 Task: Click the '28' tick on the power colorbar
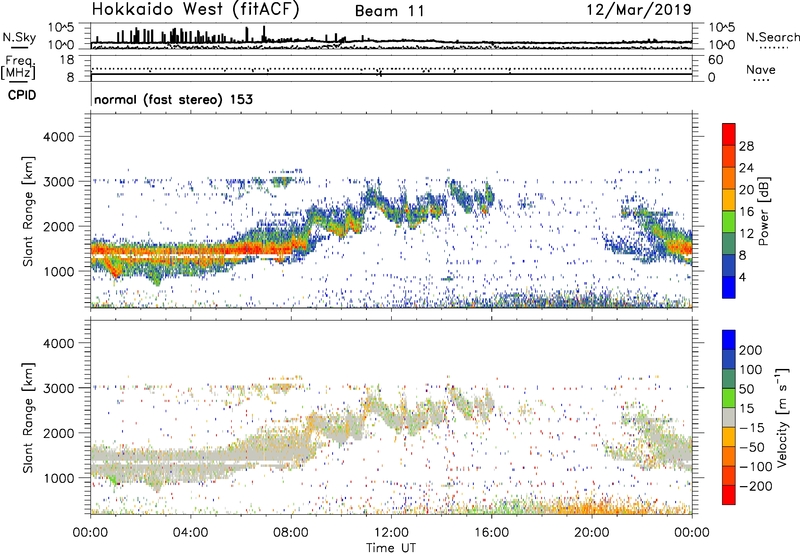pos(746,146)
